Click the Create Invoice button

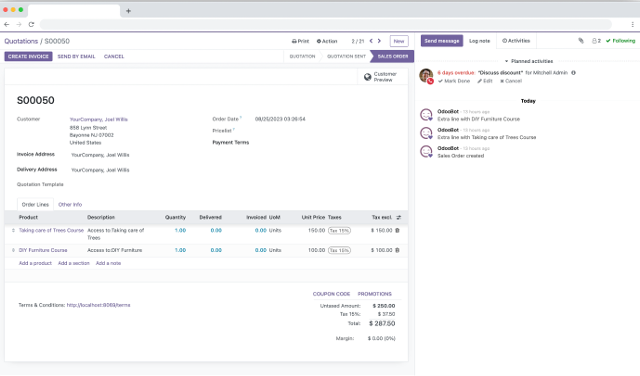click(x=28, y=56)
